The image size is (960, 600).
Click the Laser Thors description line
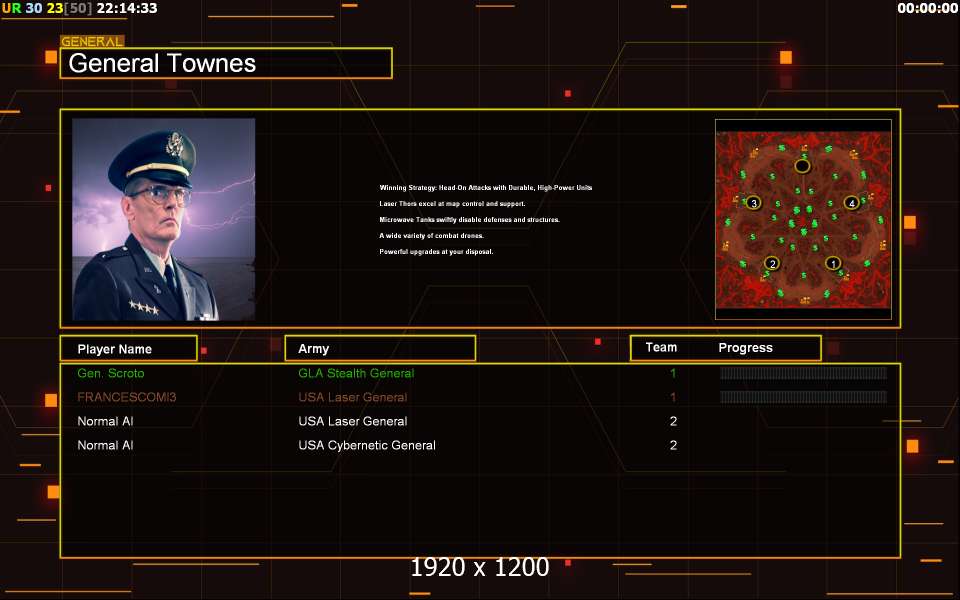pos(452,203)
